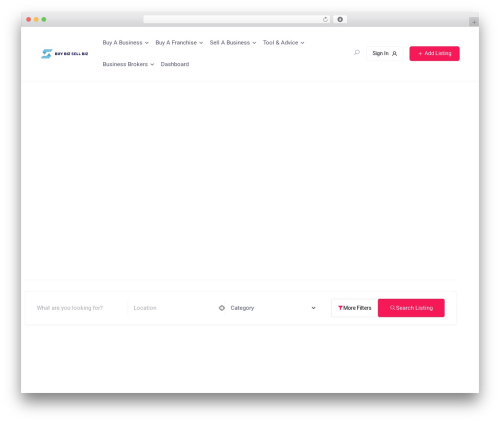Expand the Sell A Business menu

click(233, 43)
